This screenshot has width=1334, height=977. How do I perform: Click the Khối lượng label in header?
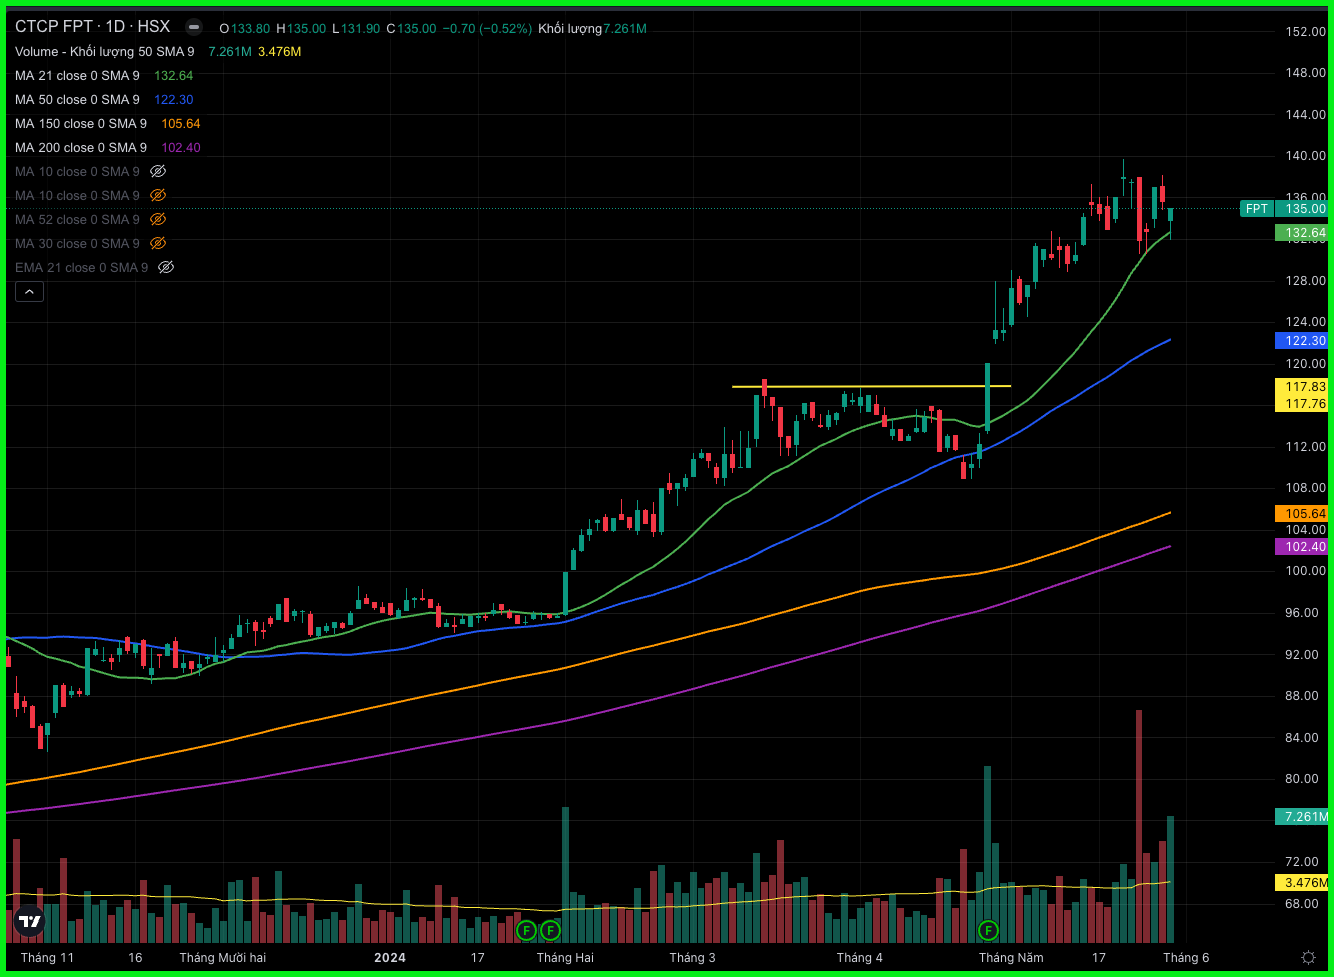coord(570,29)
